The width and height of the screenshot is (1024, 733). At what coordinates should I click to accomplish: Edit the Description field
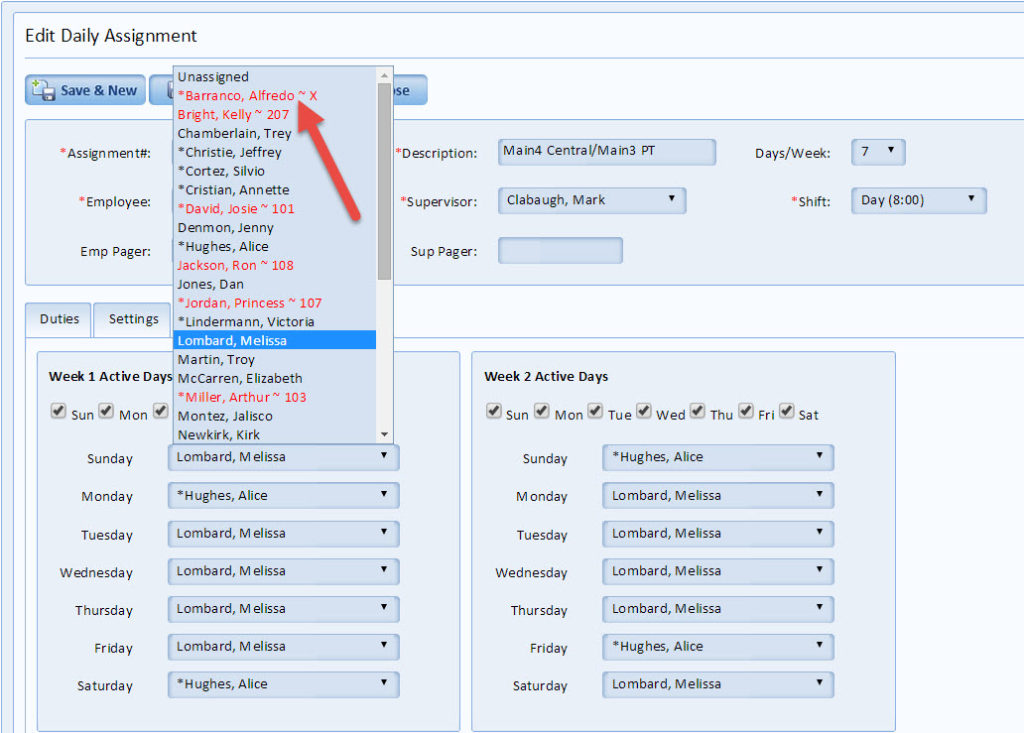coord(607,152)
